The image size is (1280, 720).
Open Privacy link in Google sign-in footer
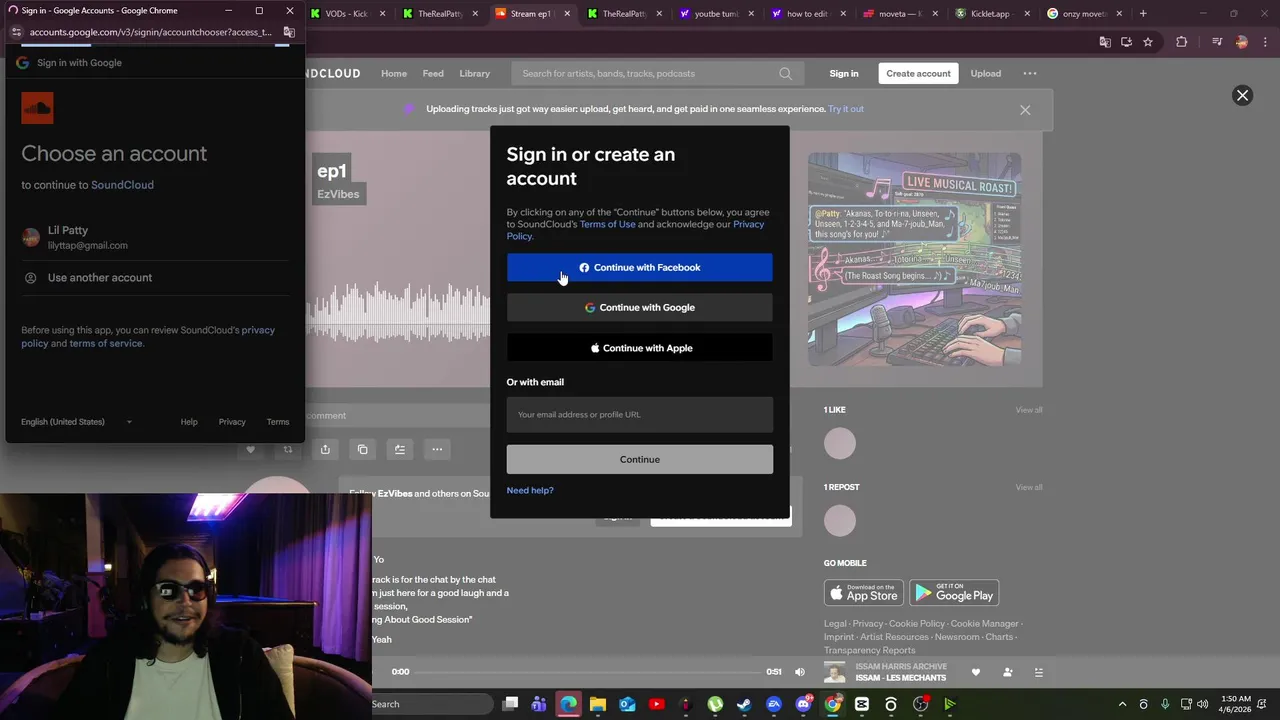click(232, 422)
